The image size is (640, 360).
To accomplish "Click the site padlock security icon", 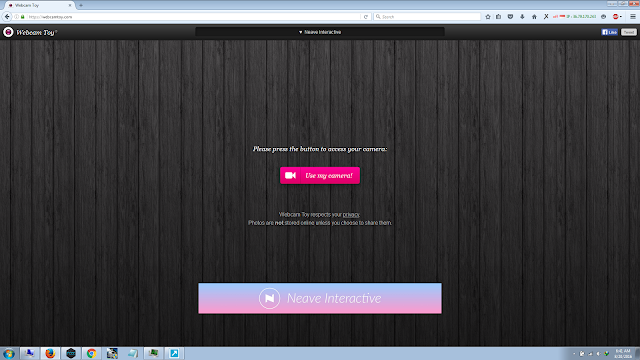I will click(22, 17).
